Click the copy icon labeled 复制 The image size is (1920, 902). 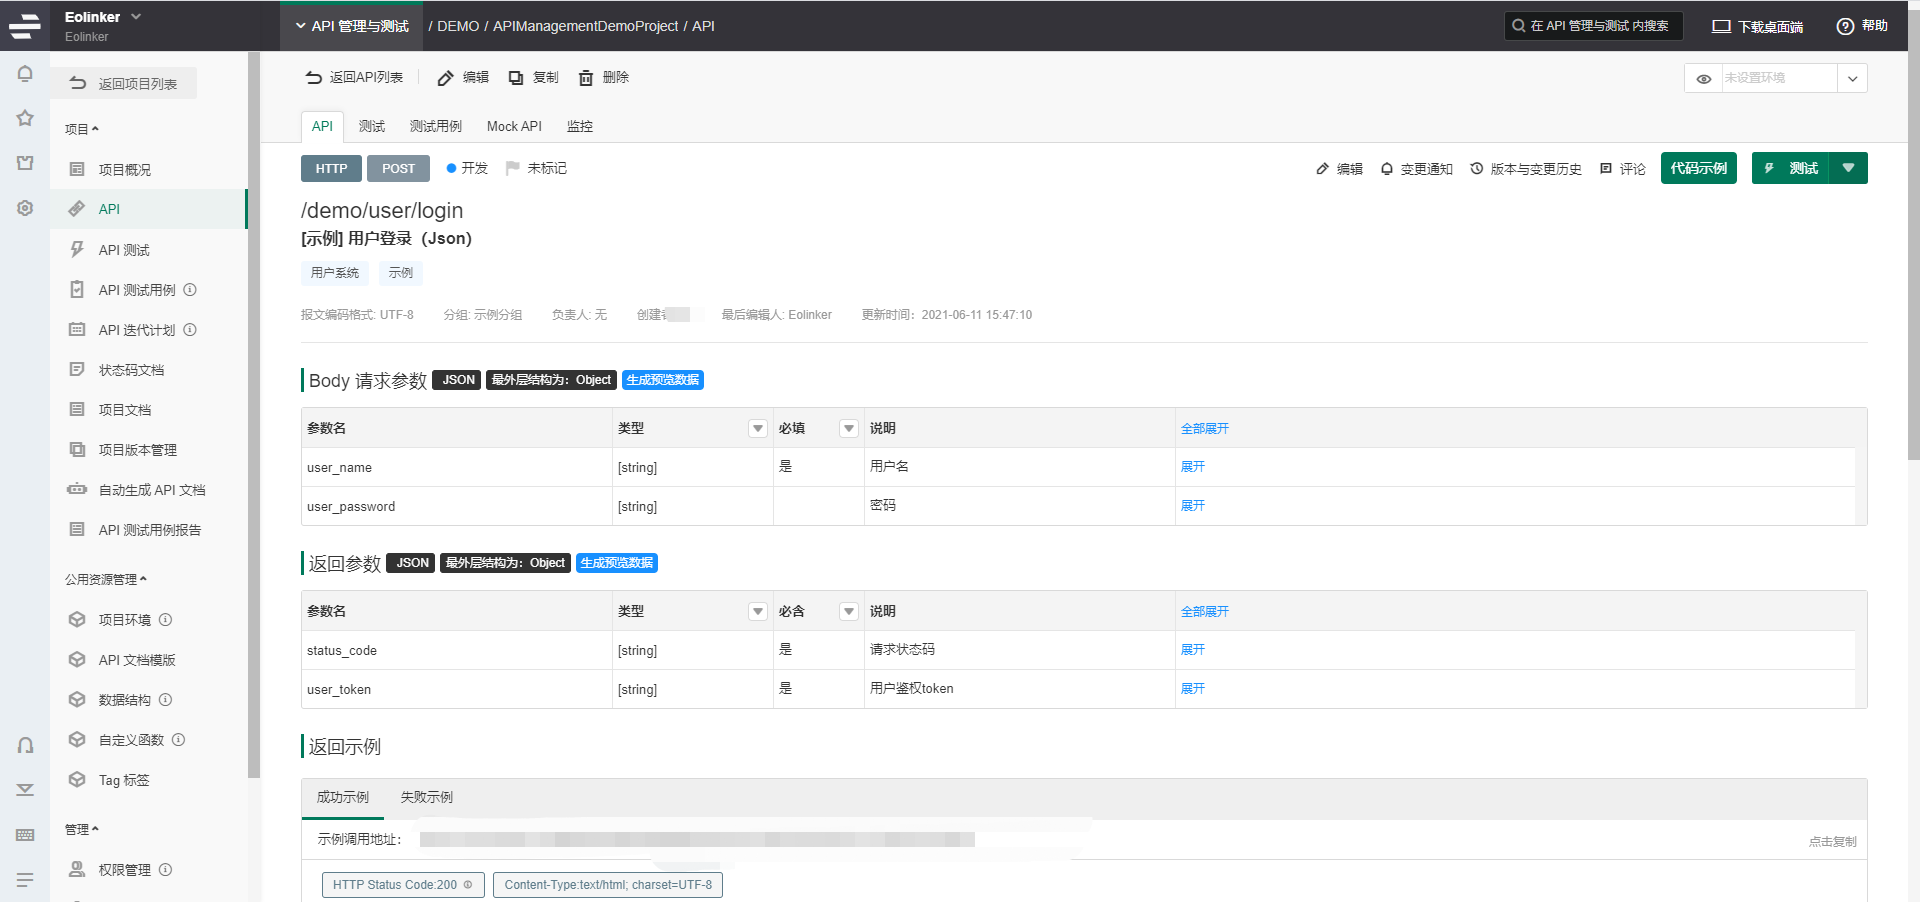pyautogui.click(x=516, y=78)
